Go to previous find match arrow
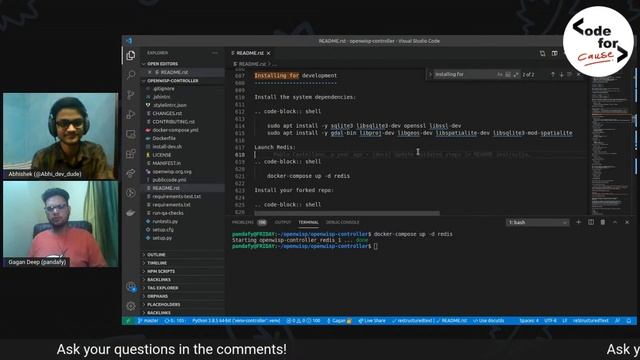Image resolution: width=640 pixels, height=360 pixels. pyautogui.click(x=553, y=74)
